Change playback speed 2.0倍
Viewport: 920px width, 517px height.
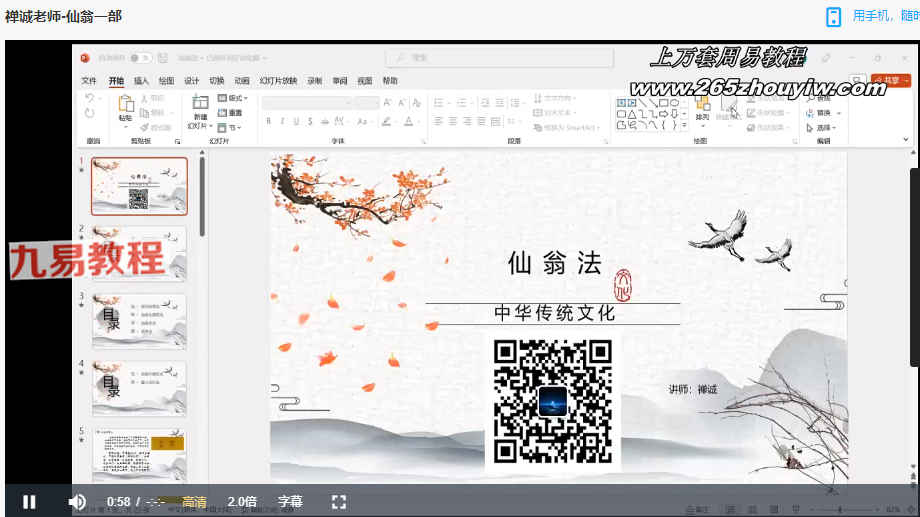click(x=242, y=502)
